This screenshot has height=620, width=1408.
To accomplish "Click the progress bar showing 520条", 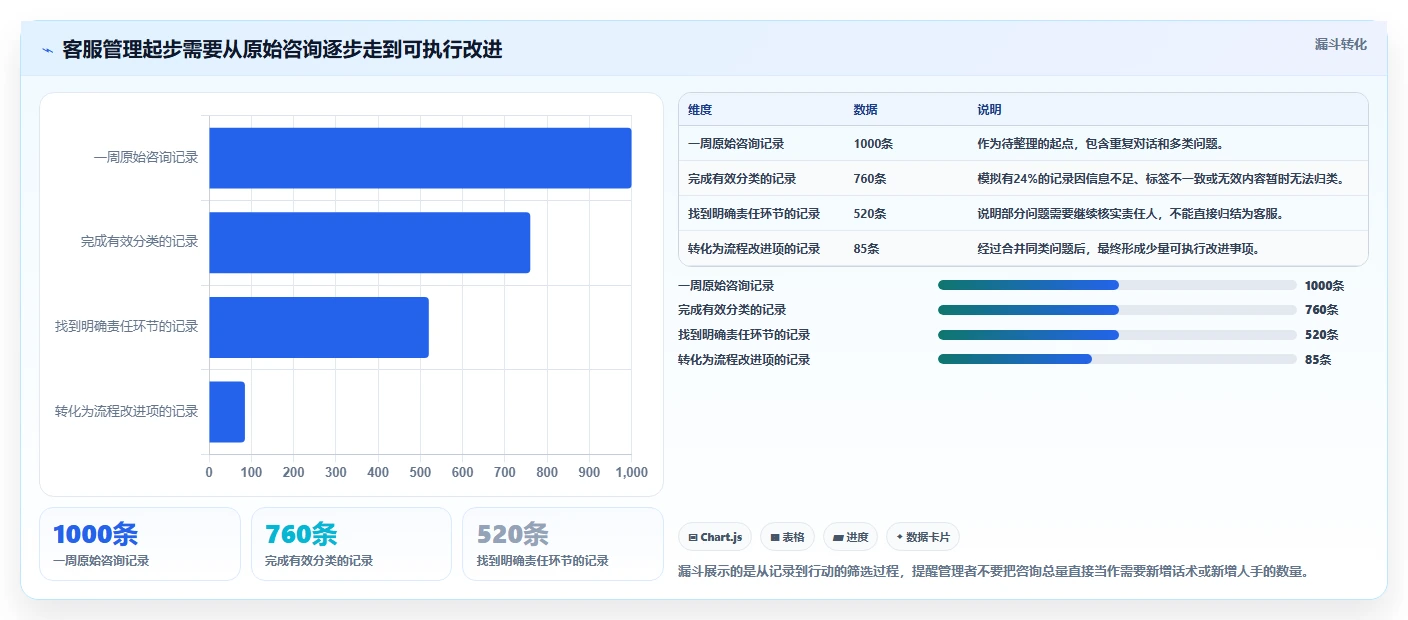I will coord(1117,335).
